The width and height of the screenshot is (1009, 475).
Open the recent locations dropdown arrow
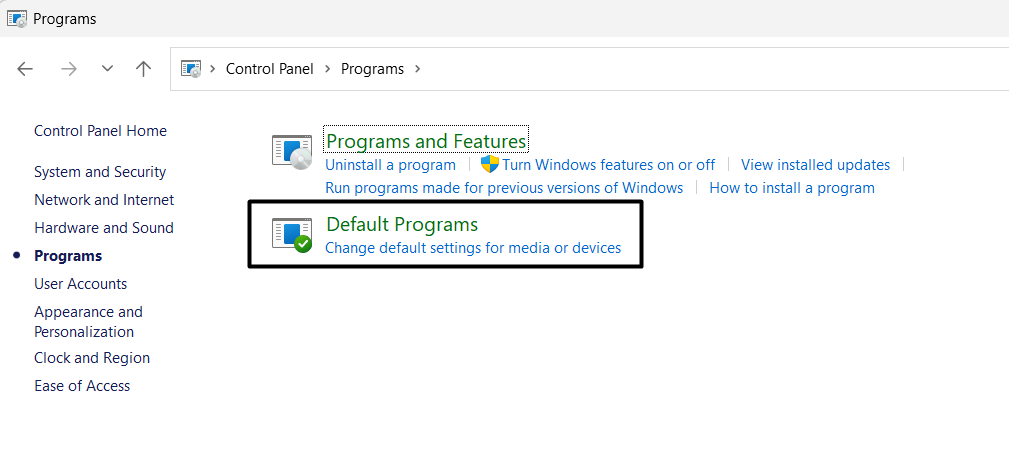pyautogui.click(x=107, y=69)
